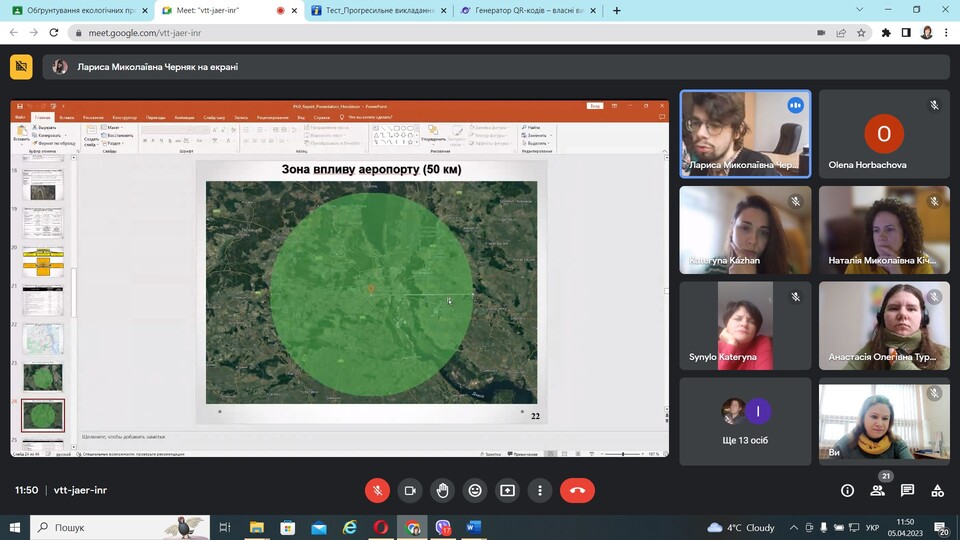Toggle the camera button
The image size is (960, 540).
(x=409, y=490)
